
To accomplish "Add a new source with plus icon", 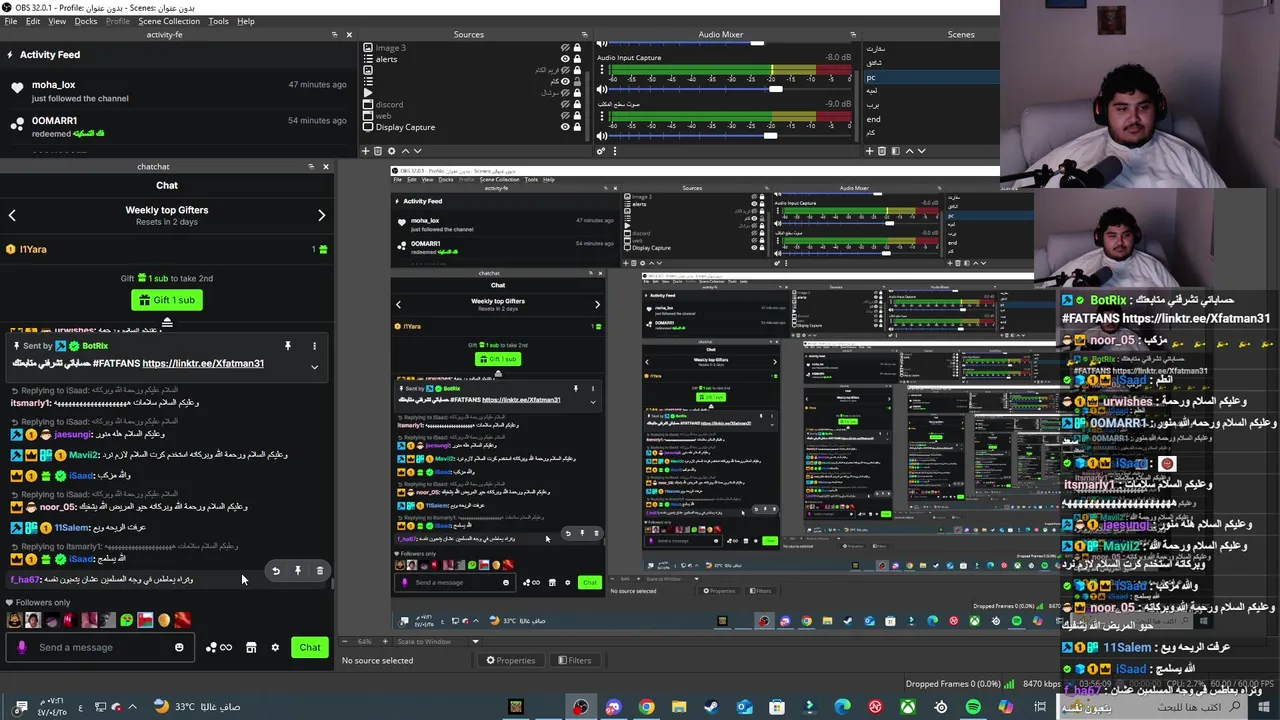I will tap(366, 151).
